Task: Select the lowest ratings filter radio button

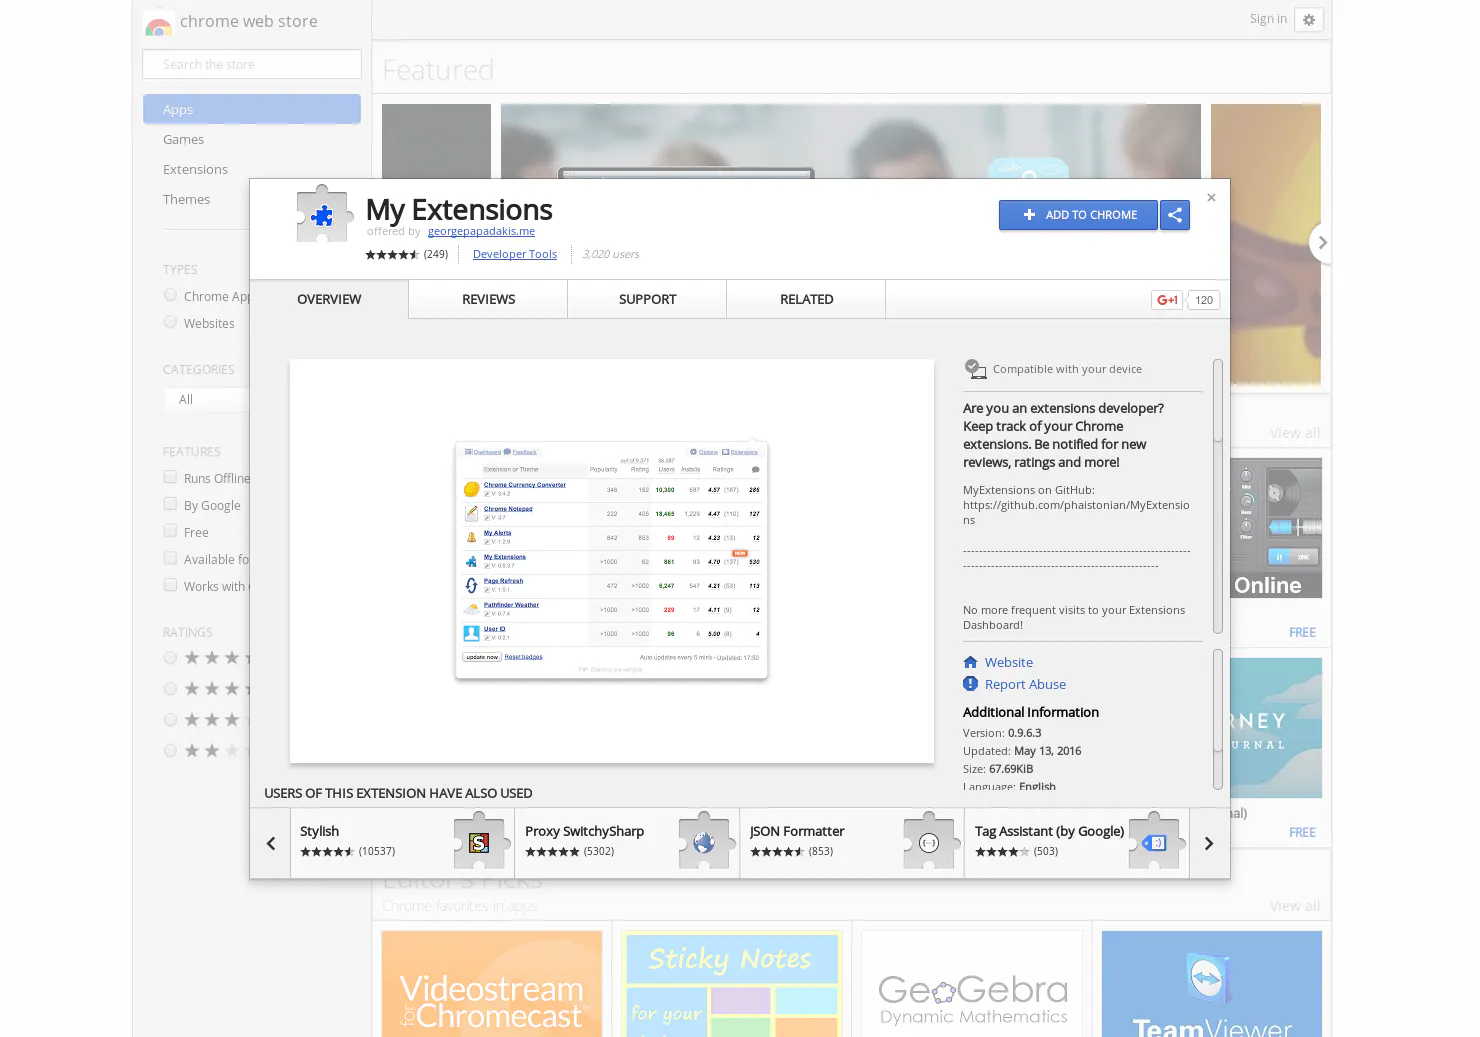Action: coord(170,751)
